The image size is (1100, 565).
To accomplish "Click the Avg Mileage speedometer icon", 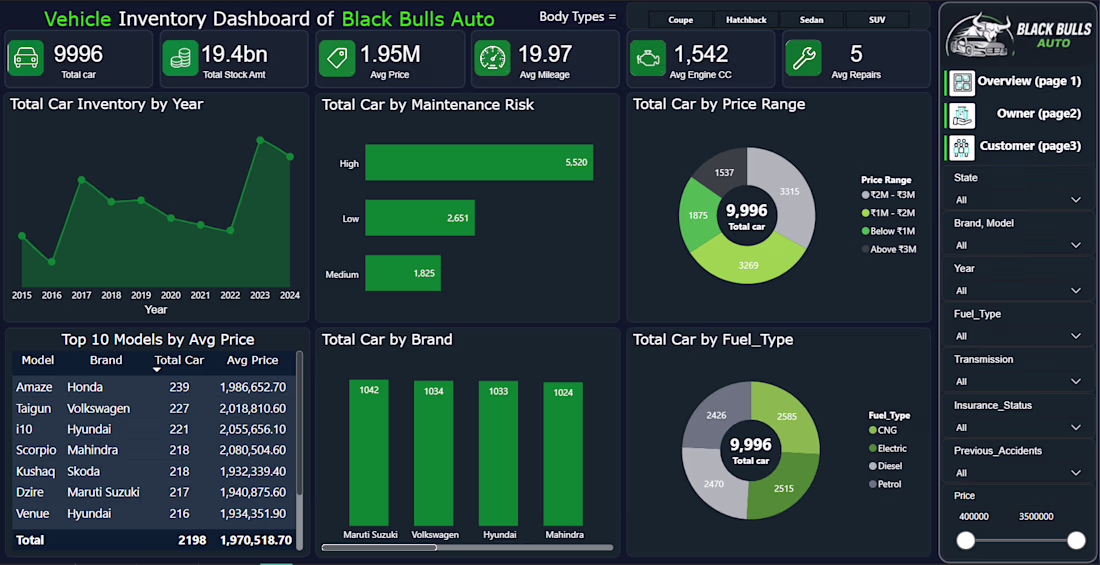I will [492, 58].
